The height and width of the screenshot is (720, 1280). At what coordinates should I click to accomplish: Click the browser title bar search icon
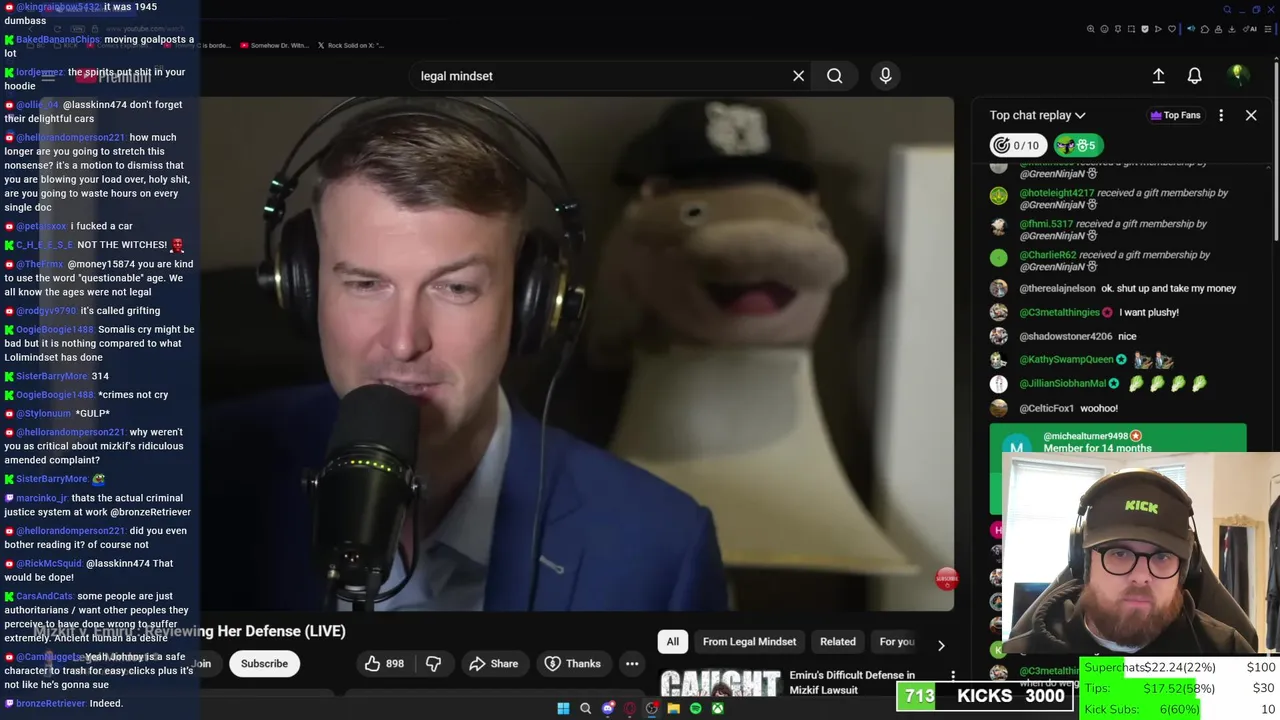[1228, 10]
